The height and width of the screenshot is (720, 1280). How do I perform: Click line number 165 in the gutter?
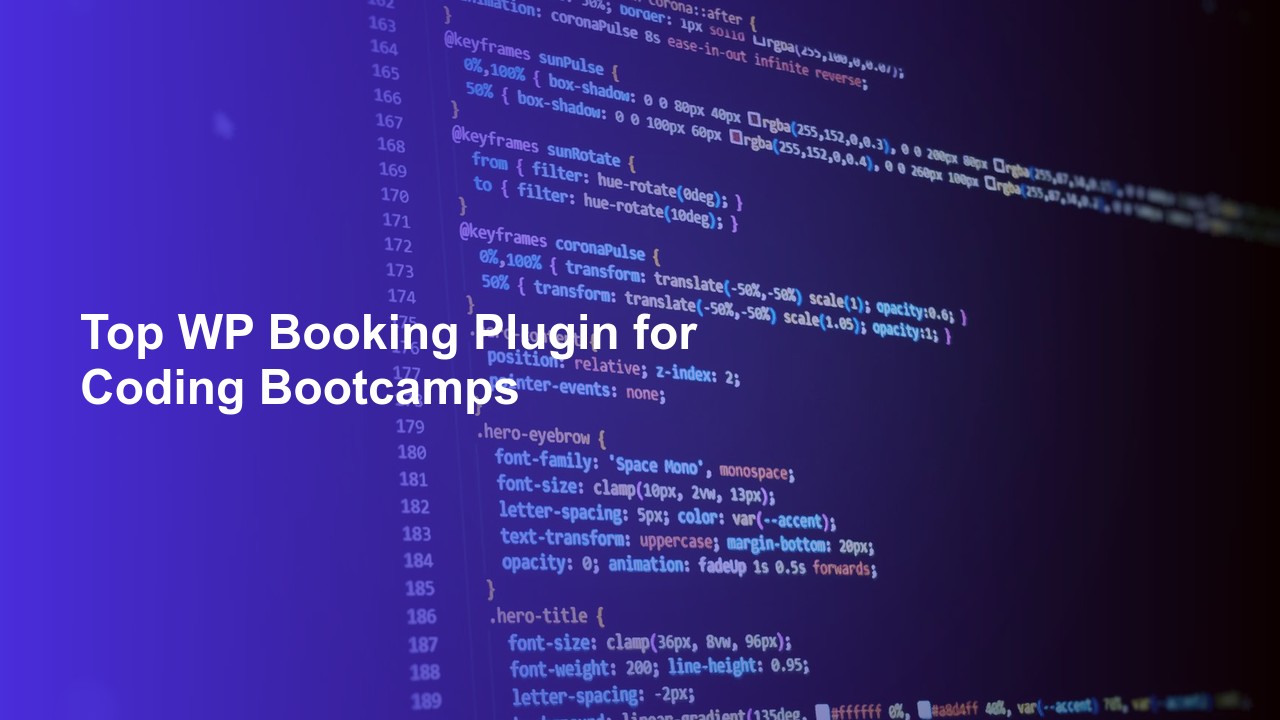tap(386, 72)
